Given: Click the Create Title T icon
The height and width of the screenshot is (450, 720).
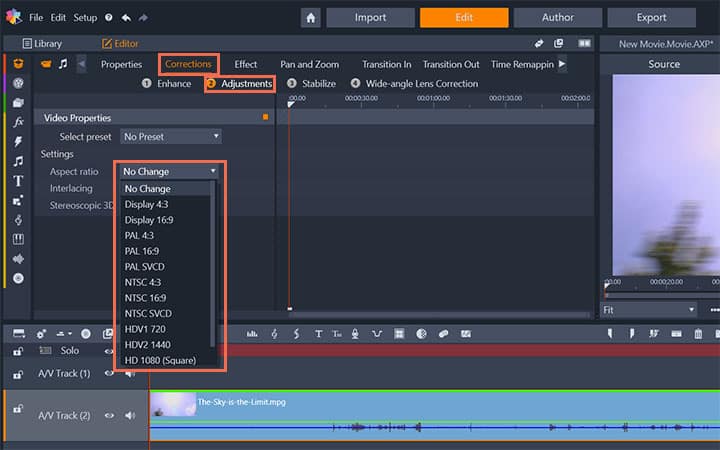Looking at the screenshot, I should (x=318, y=334).
